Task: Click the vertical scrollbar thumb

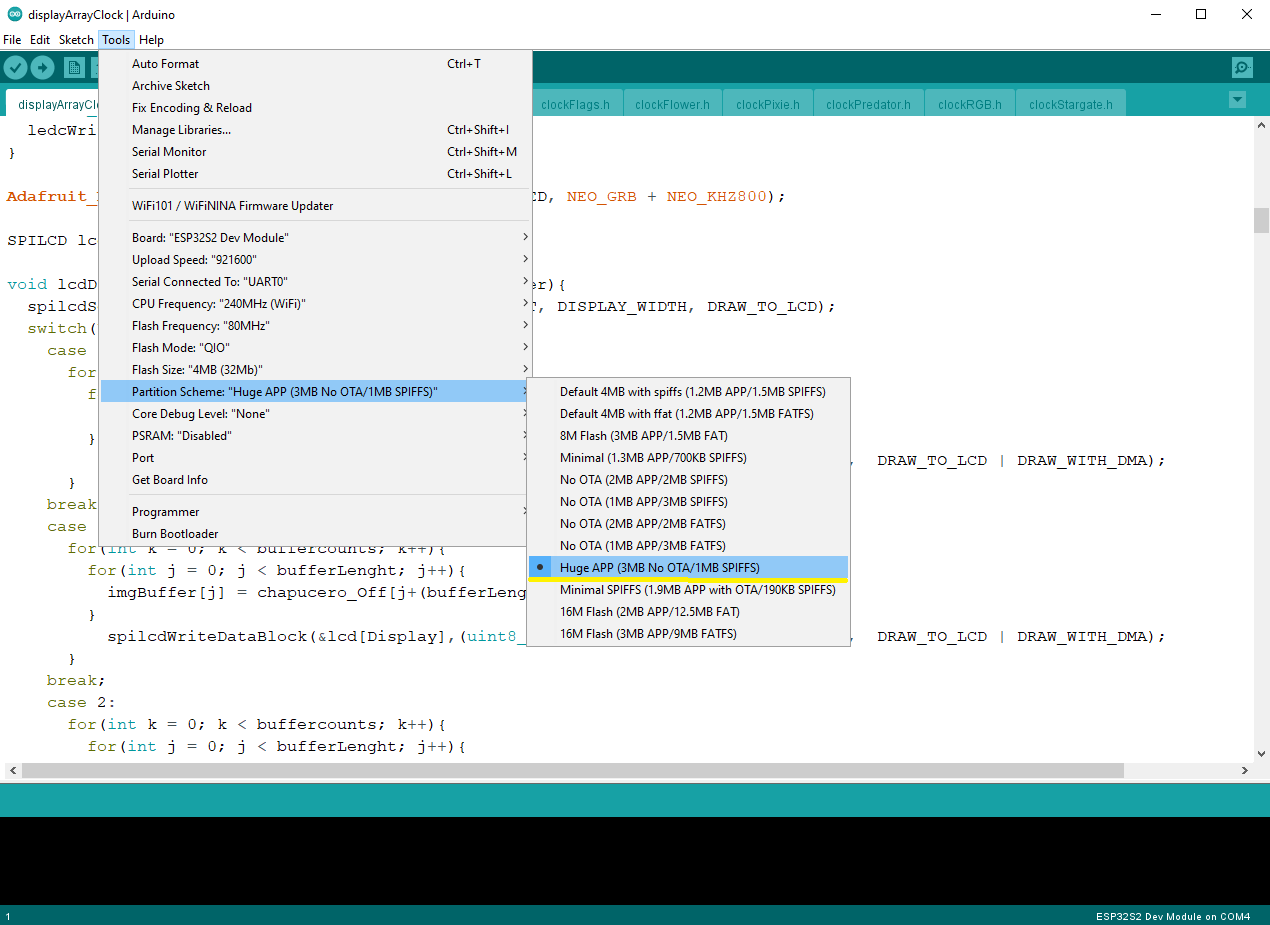Action: 1261,220
